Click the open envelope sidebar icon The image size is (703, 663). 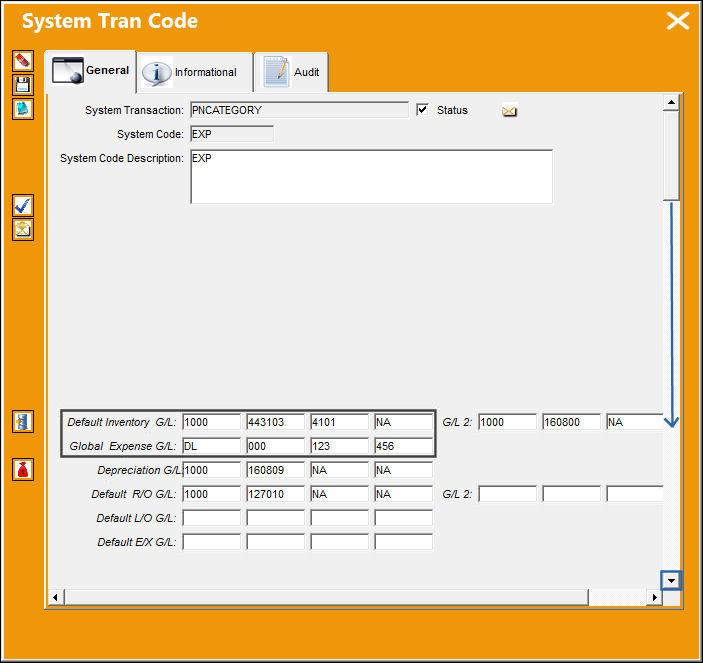(x=23, y=230)
